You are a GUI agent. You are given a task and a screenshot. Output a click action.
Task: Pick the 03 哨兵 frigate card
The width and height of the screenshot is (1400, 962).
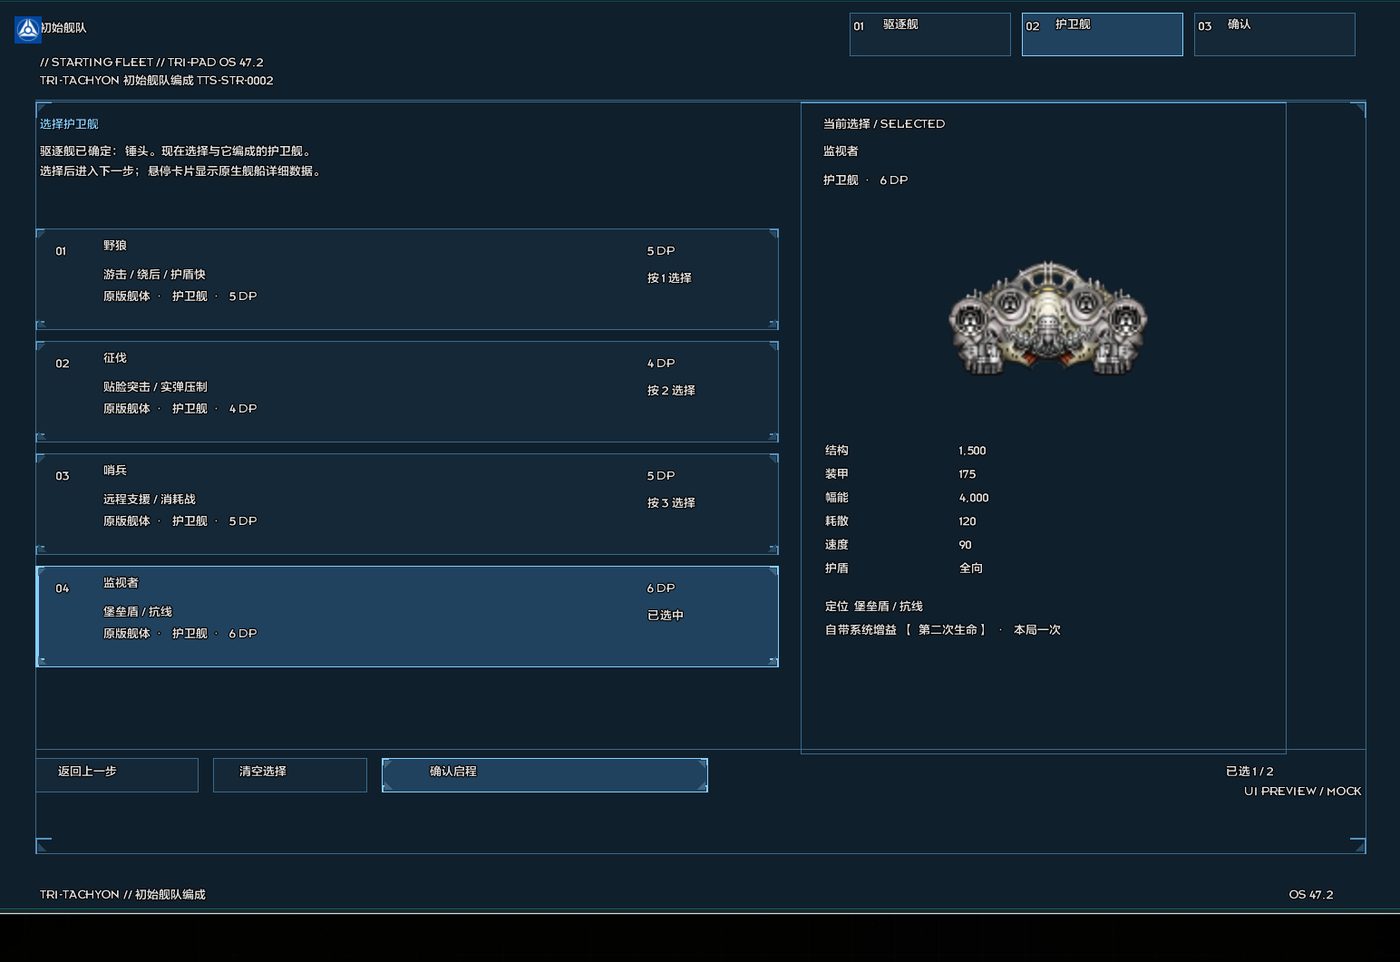(407, 504)
